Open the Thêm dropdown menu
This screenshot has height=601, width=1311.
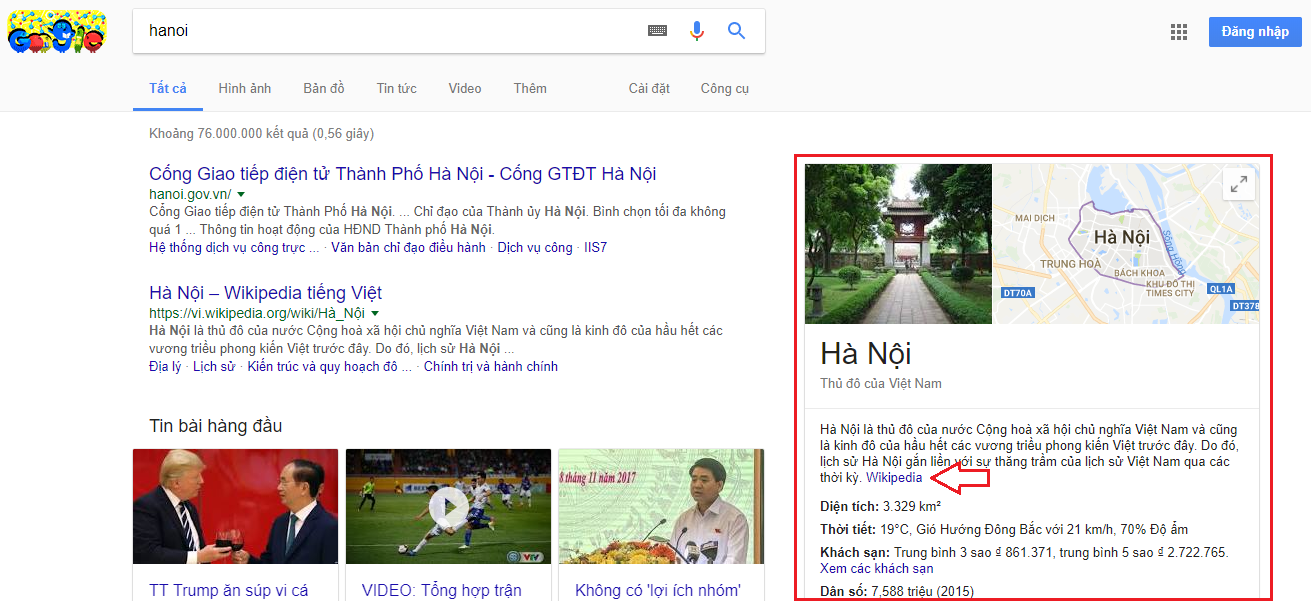(x=529, y=88)
